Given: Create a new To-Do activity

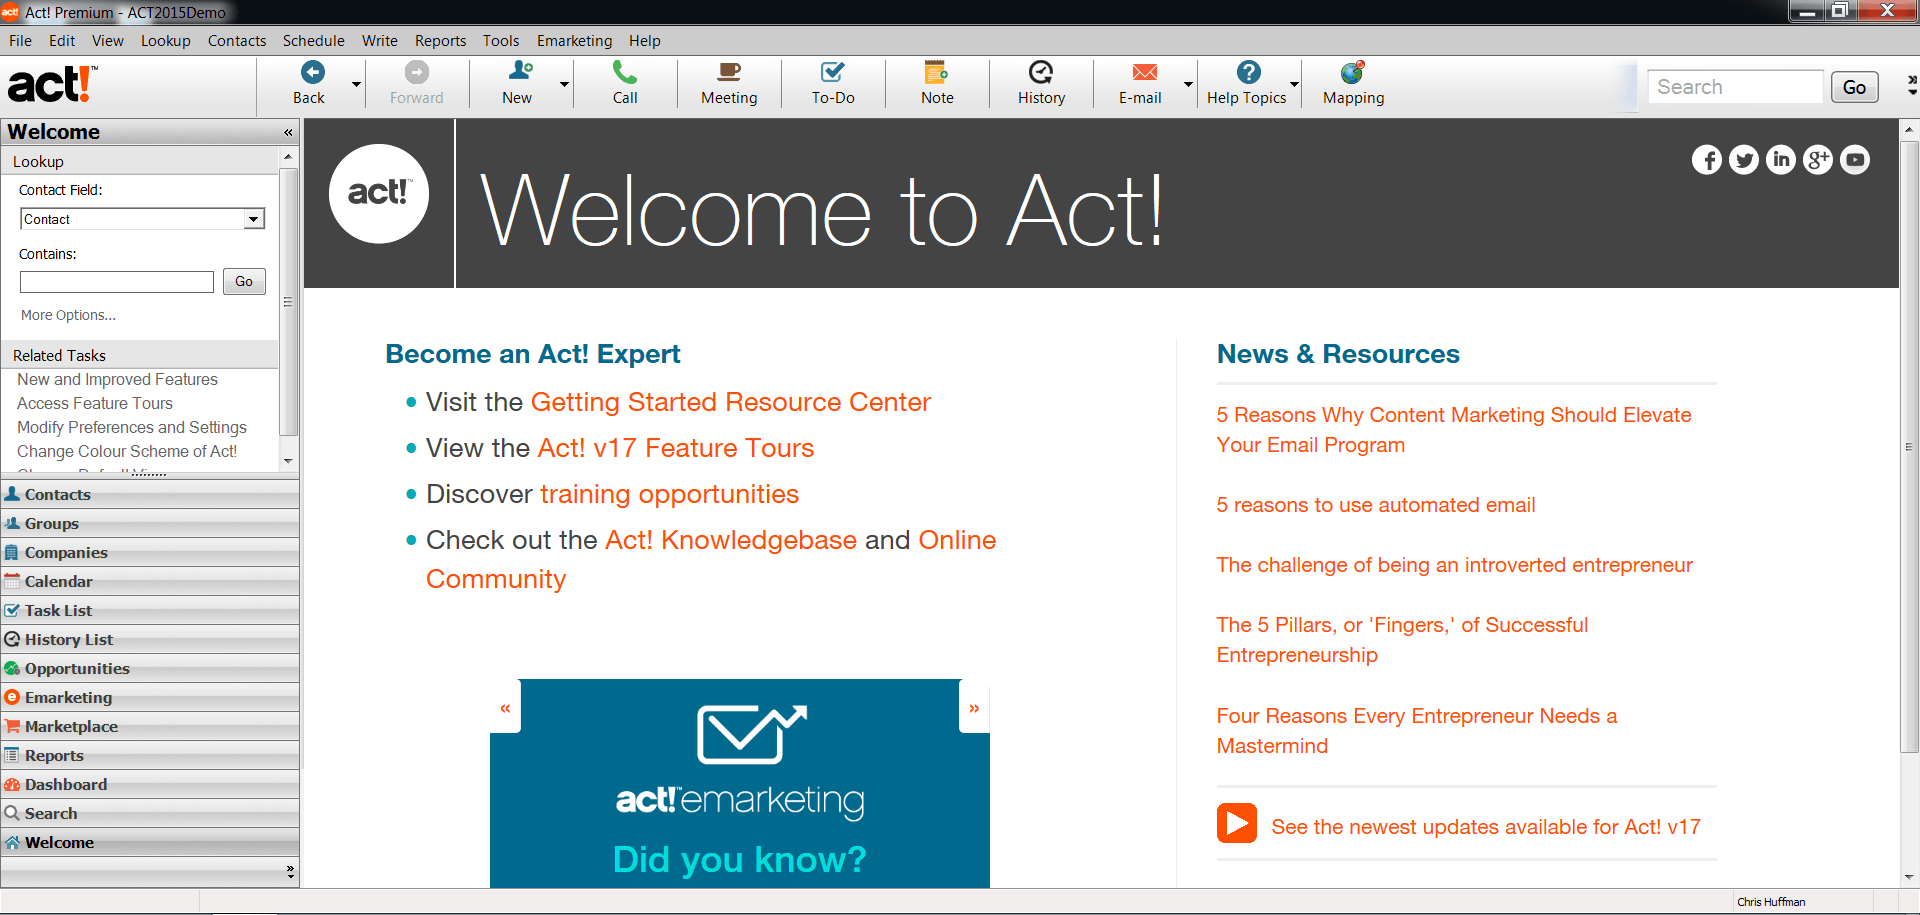Looking at the screenshot, I should point(833,83).
